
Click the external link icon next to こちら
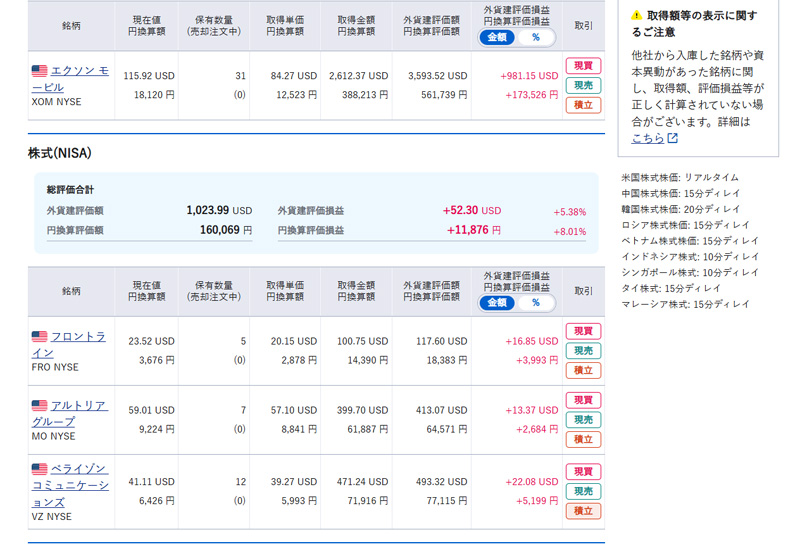(672, 139)
